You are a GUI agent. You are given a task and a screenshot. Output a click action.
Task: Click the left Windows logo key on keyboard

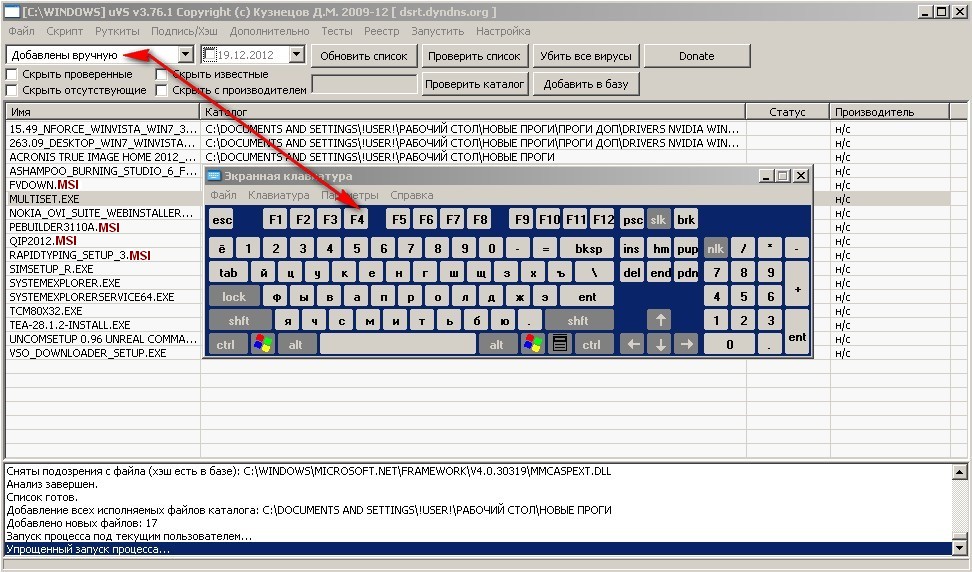[263, 344]
